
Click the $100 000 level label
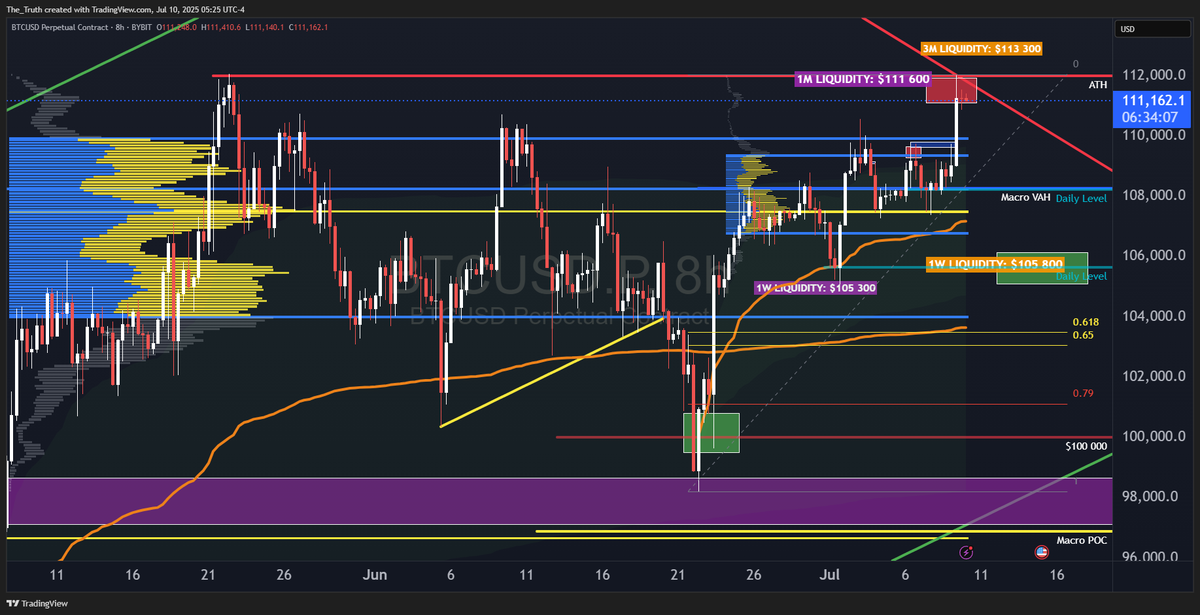(x=1085, y=446)
